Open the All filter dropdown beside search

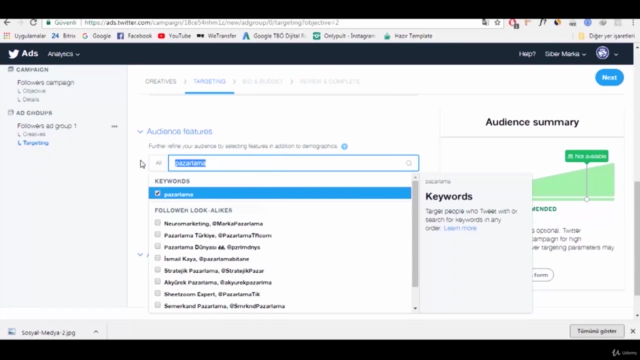[x=158, y=163]
